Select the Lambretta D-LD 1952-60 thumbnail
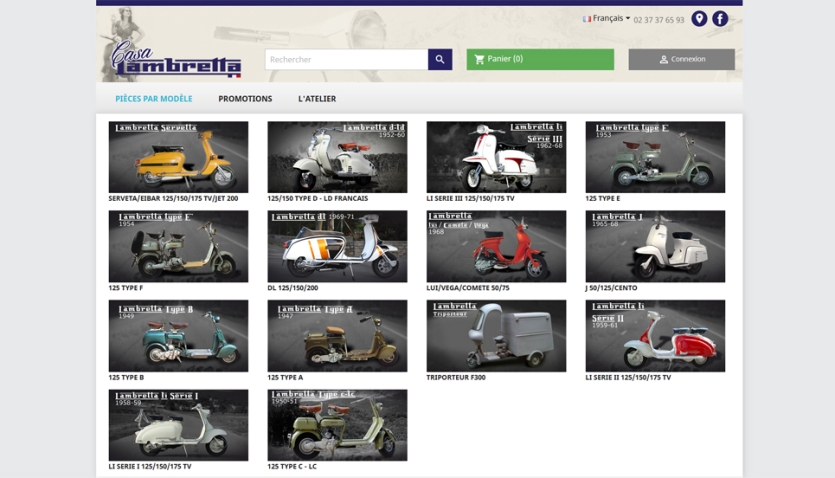The height and width of the screenshot is (478, 835). coord(337,157)
